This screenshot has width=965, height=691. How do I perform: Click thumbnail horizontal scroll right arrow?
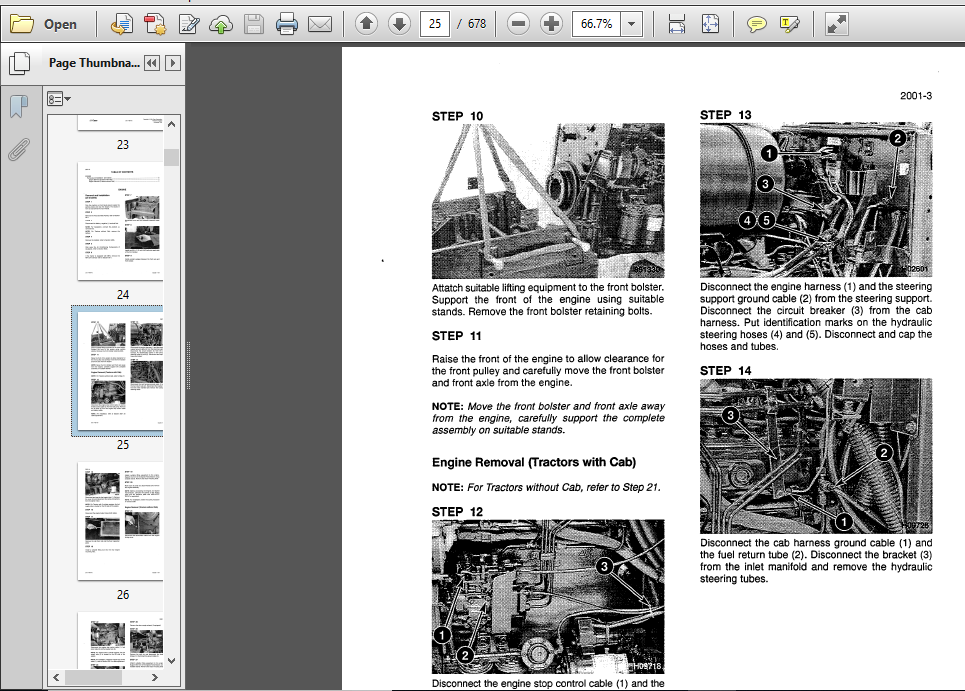tap(154, 677)
